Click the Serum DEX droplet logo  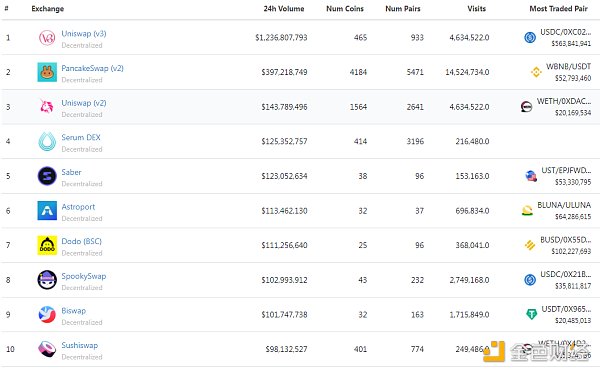47,141
